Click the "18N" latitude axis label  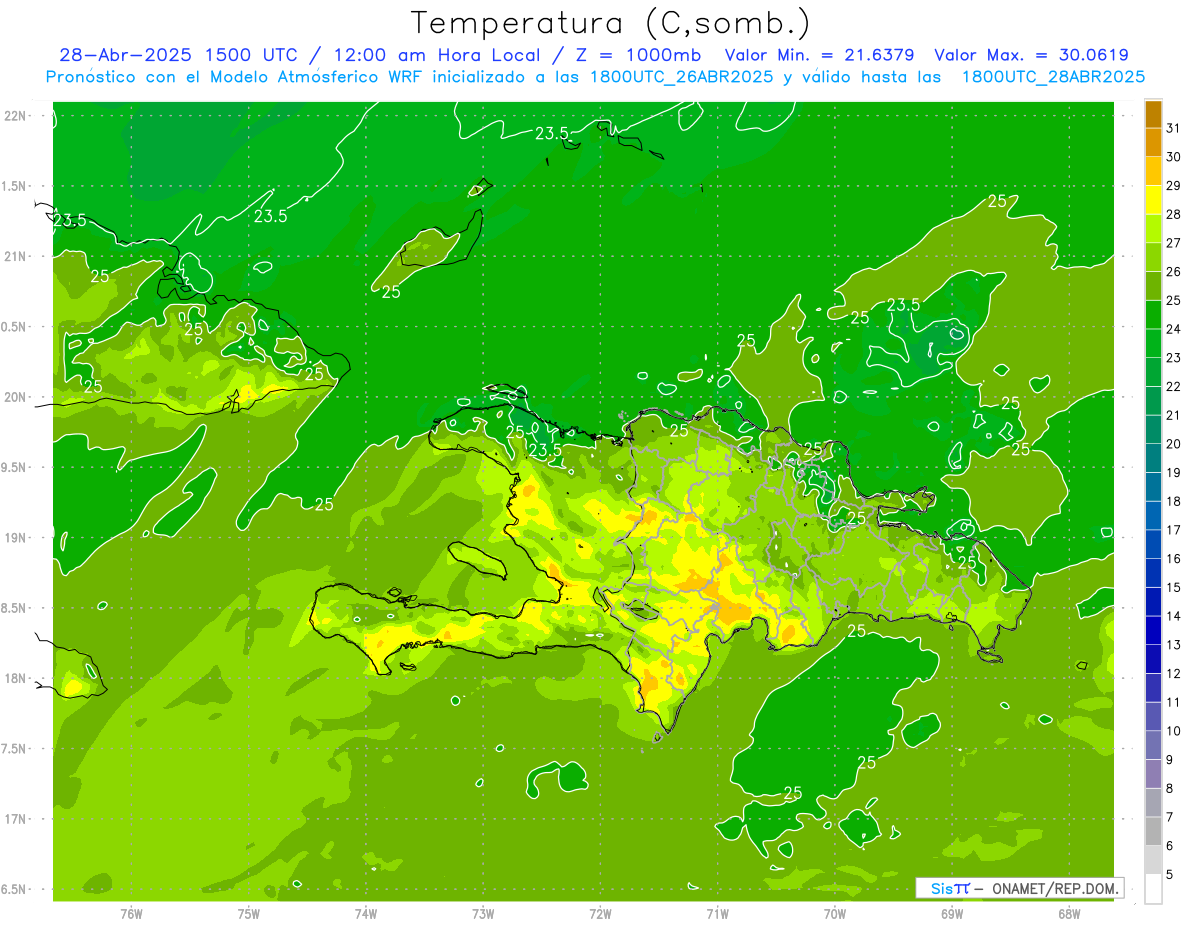click(17, 678)
